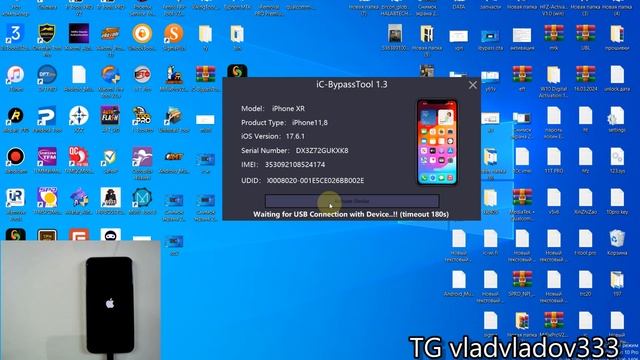The width and height of the screenshot is (640, 360).
Task: Open the mtk WinRAR archive
Action: pyautogui.click(x=554, y=33)
